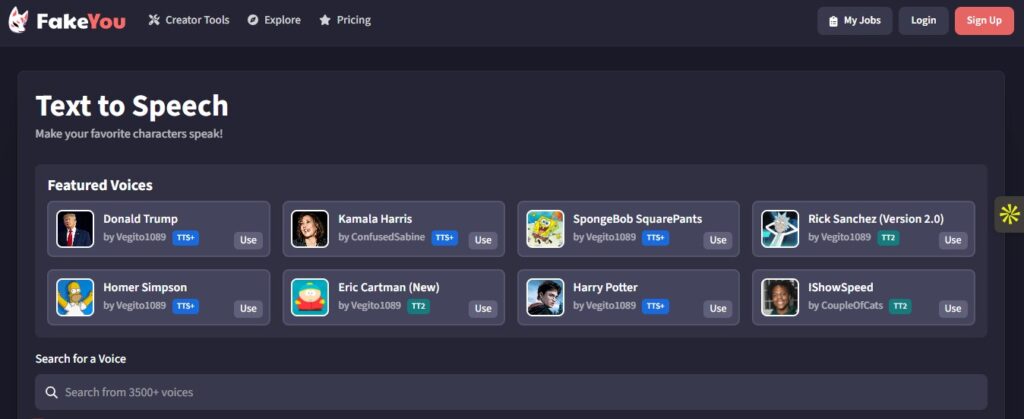The width and height of the screenshot is (1024, 419).
Task: Use the Harry Potter voice
Action: [x=718, y=308]
